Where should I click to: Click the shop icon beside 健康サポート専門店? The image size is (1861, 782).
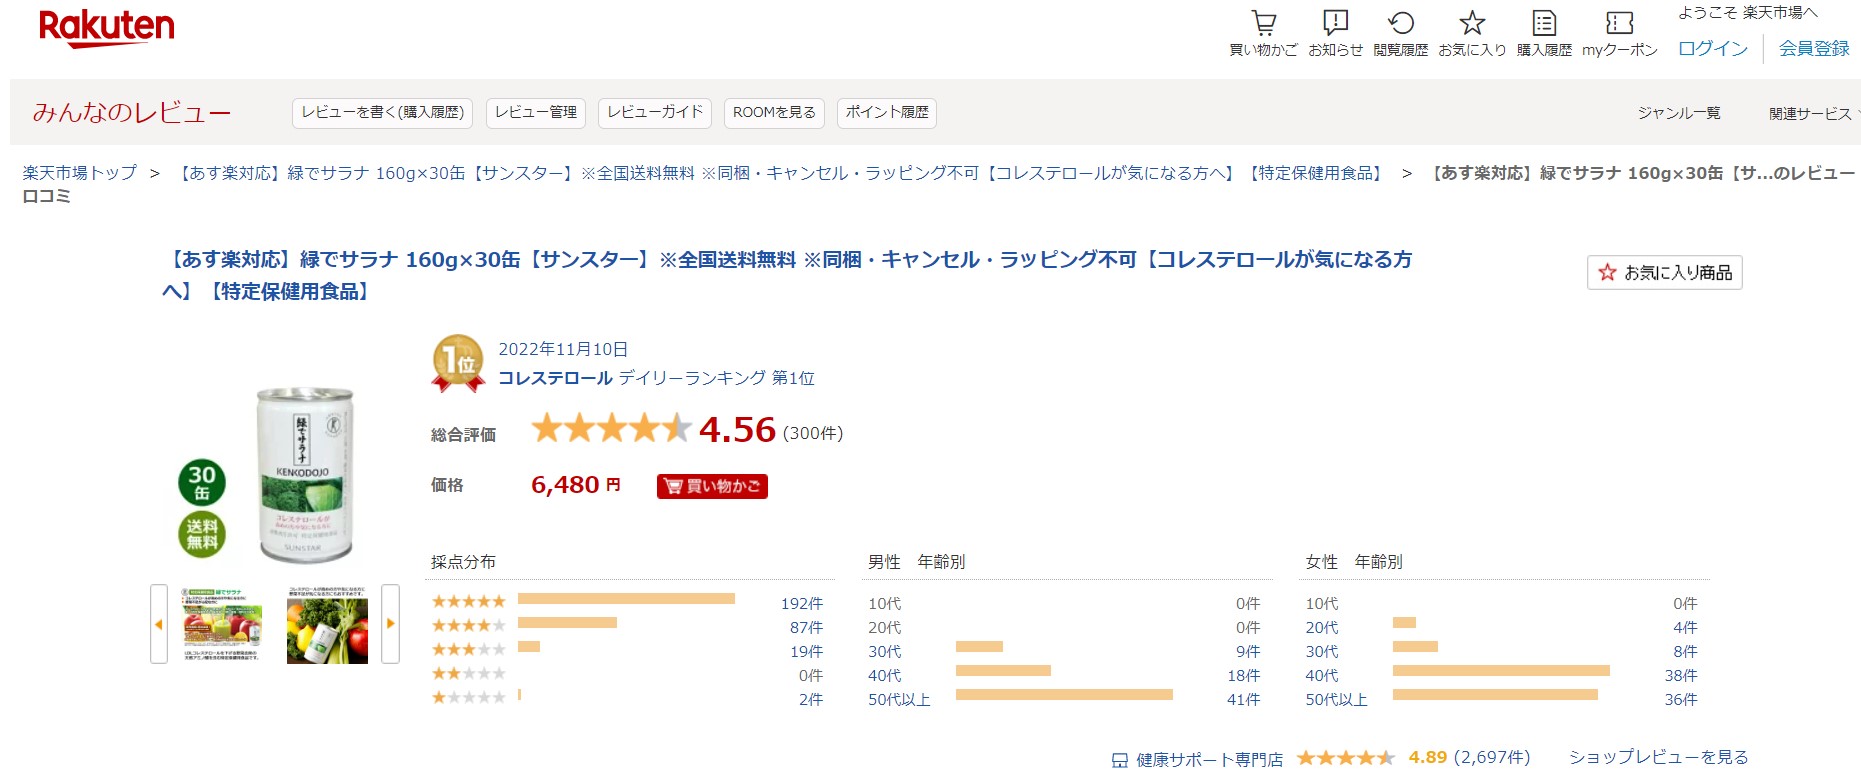[x=1120, y=760]
